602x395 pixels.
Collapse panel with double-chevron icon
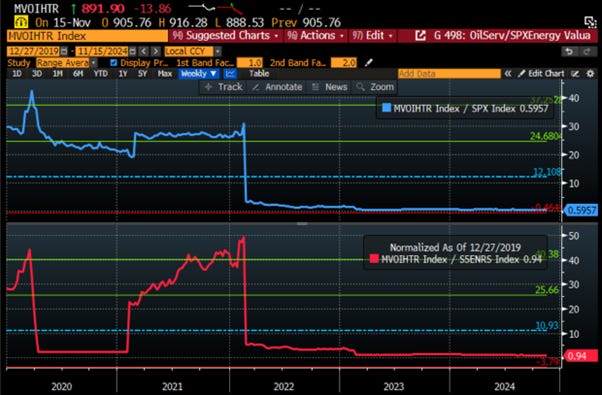tap(508, 74)
